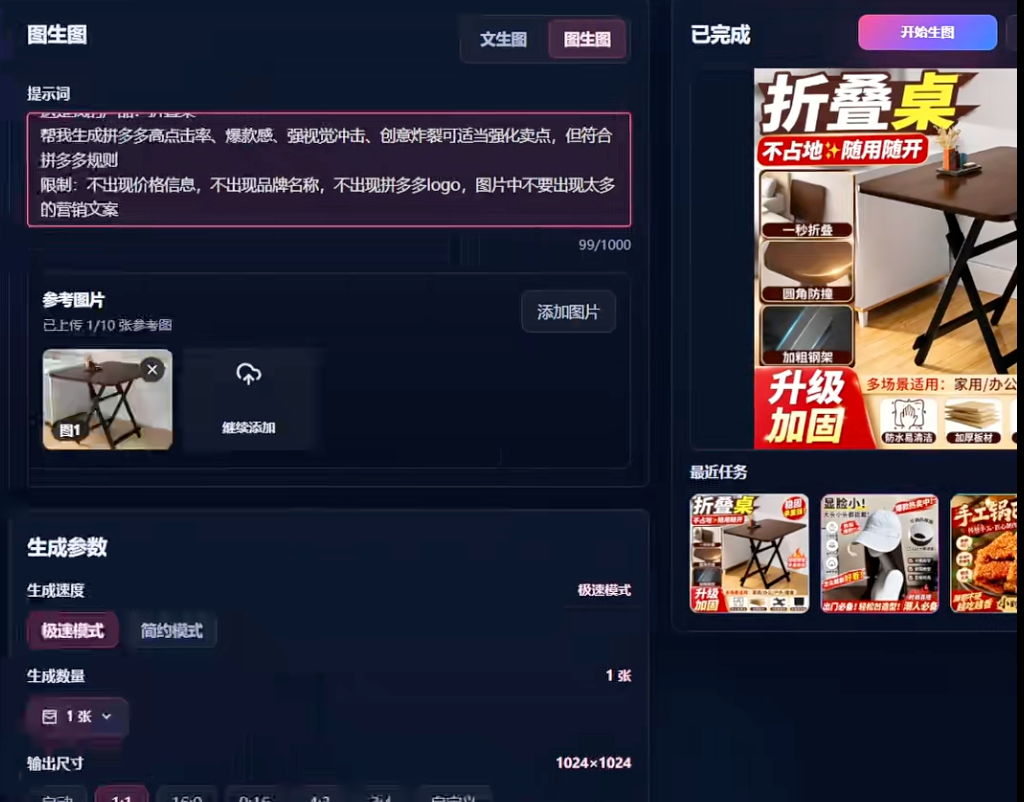Open the recent task fried food thumbnail
This screenshot has width=1024, height=802.
(984, 553)
